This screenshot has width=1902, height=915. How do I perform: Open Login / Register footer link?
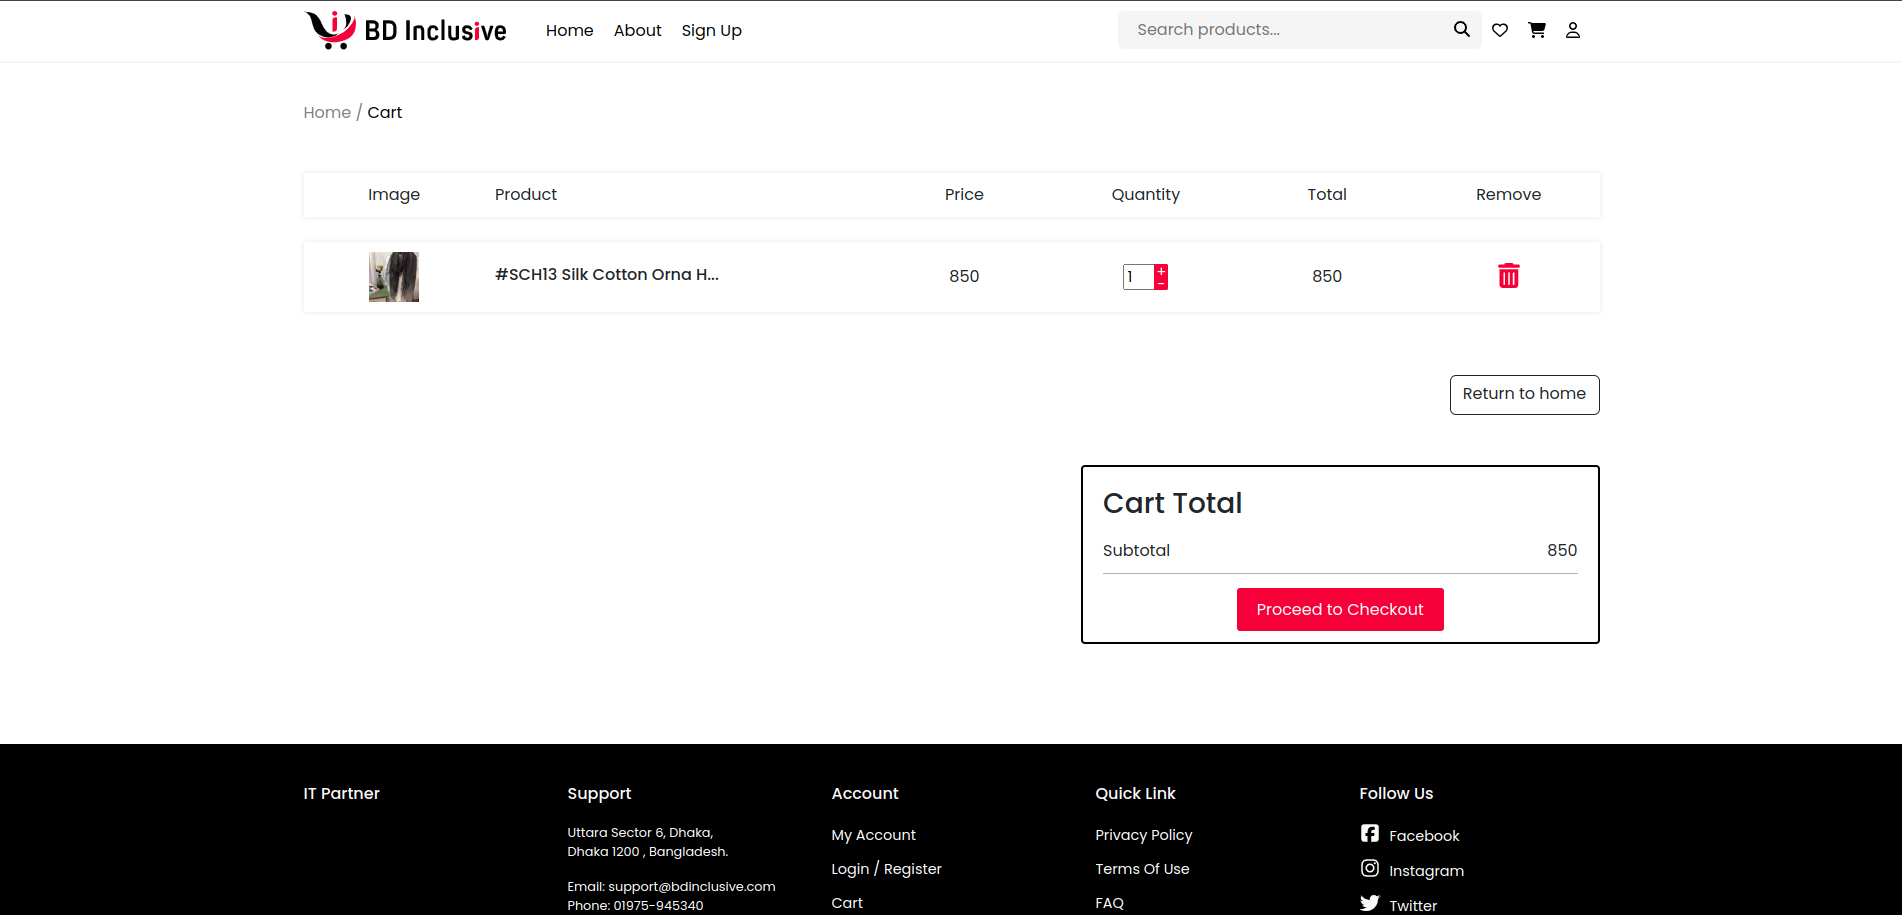point(887,869)
